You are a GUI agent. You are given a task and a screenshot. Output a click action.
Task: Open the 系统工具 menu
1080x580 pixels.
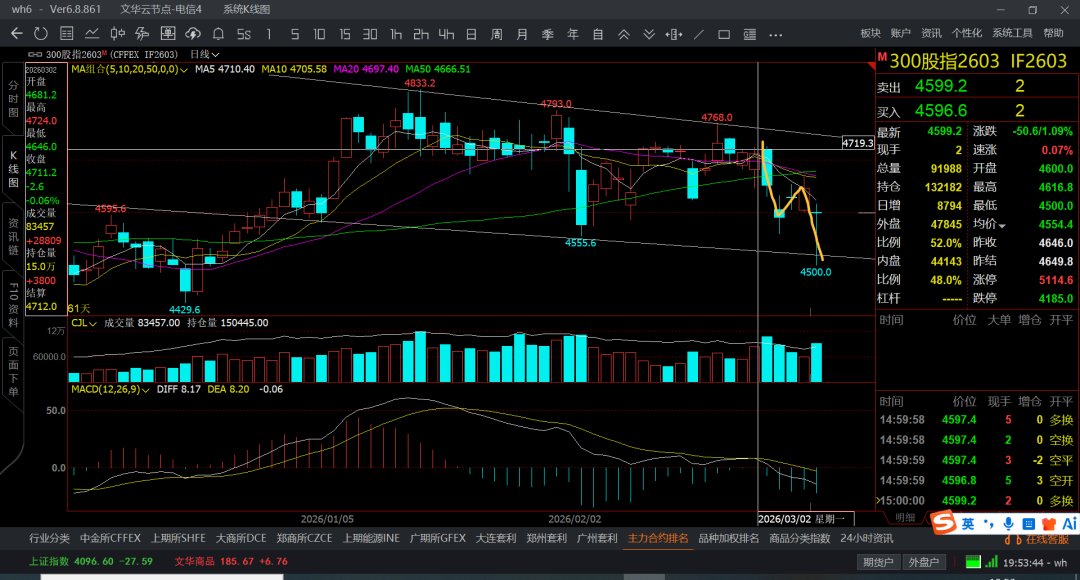pos(1012,33)
